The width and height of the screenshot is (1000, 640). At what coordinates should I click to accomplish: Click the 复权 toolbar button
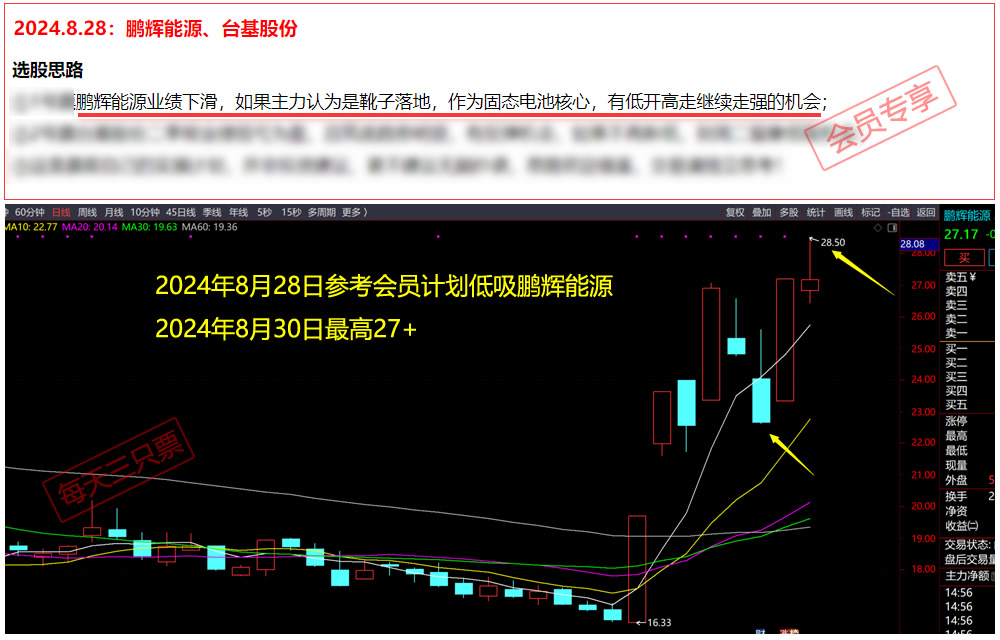[x=735, y=212]
